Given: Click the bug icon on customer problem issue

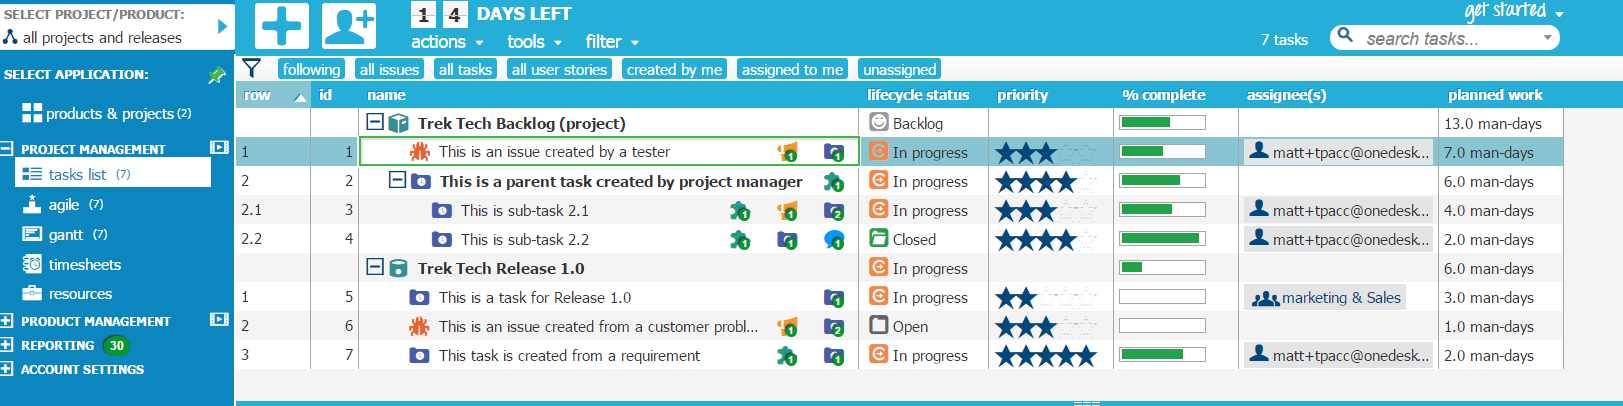Looking at the screenshot, I should (x=420, y=327).
